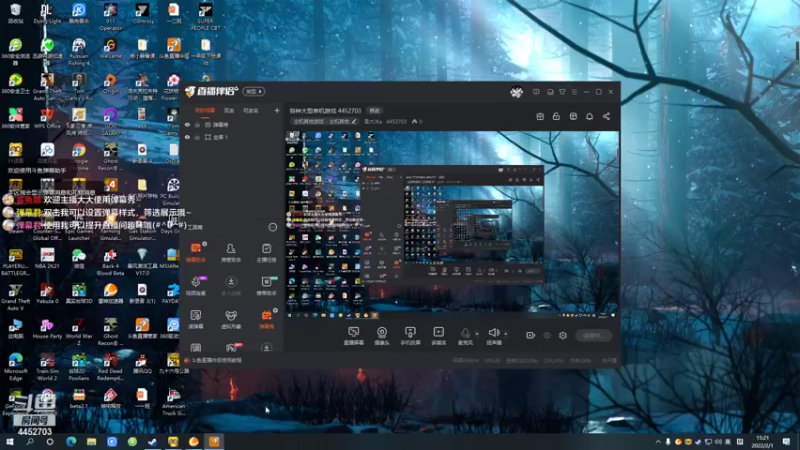
Task: Select the WeGame desktop icon
Action: (x=110, y=49)
